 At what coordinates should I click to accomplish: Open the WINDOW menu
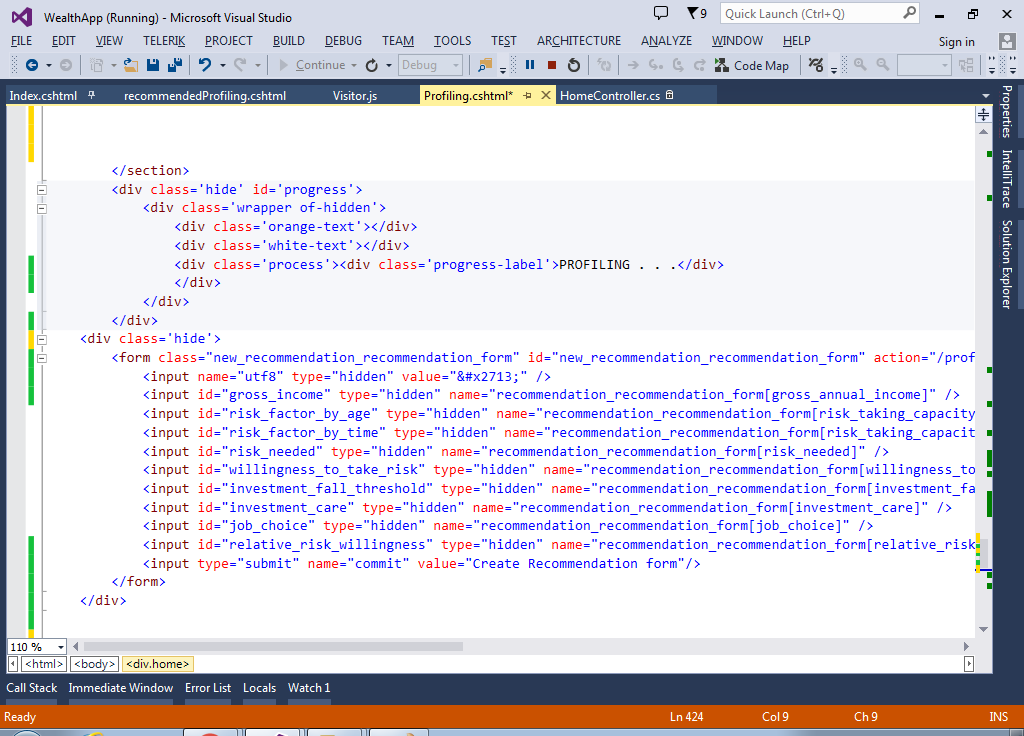[737, 40]
